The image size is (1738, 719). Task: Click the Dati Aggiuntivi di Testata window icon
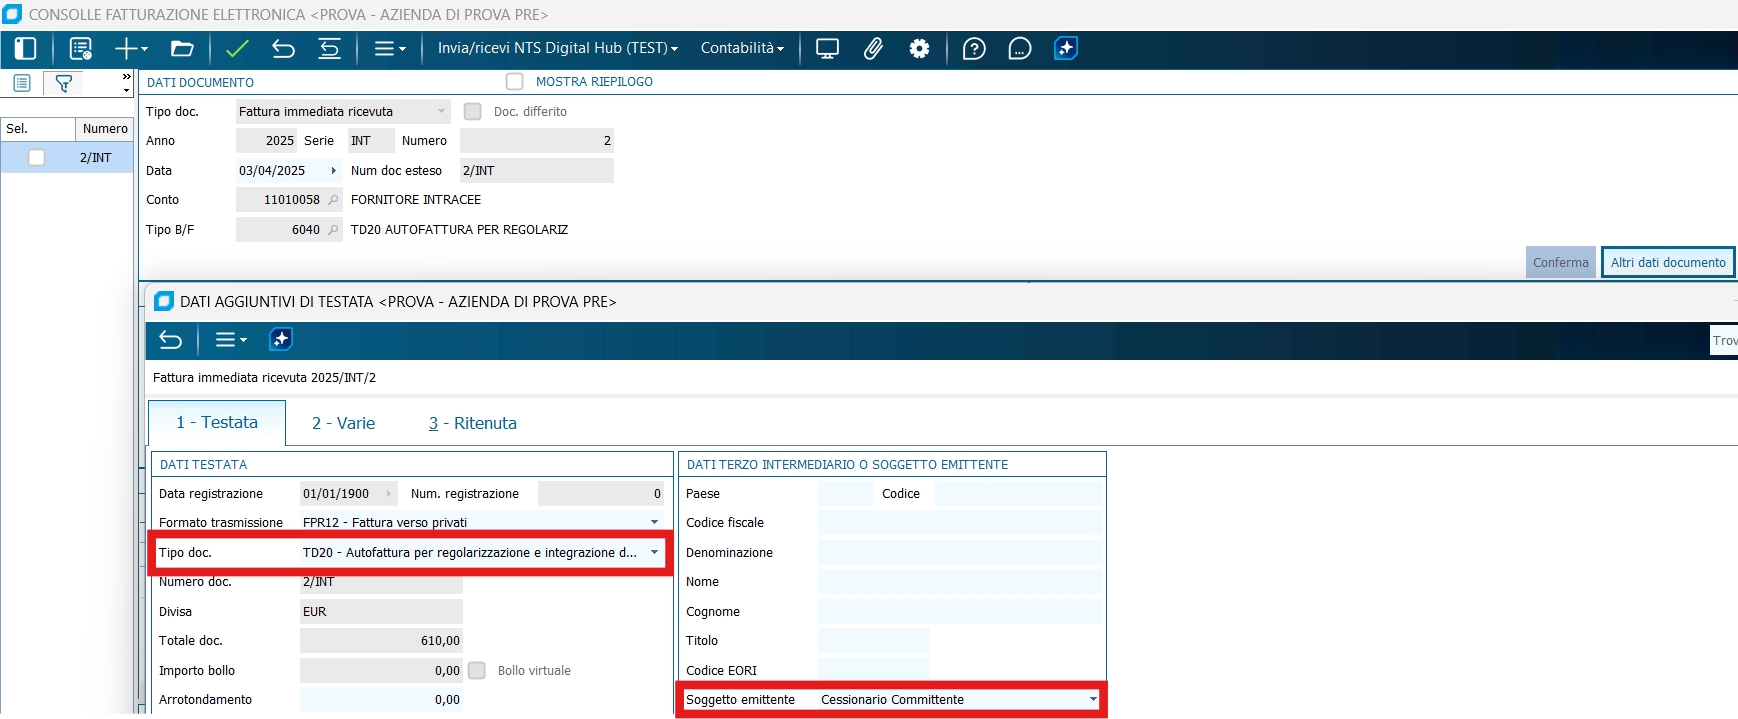point(164,301)
